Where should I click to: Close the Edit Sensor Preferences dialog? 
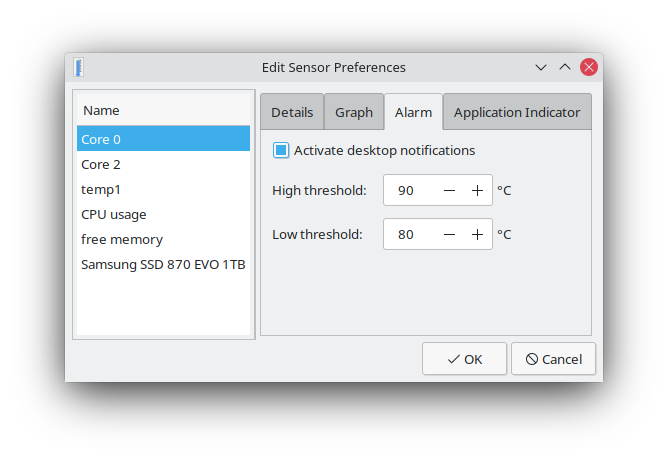589,67
